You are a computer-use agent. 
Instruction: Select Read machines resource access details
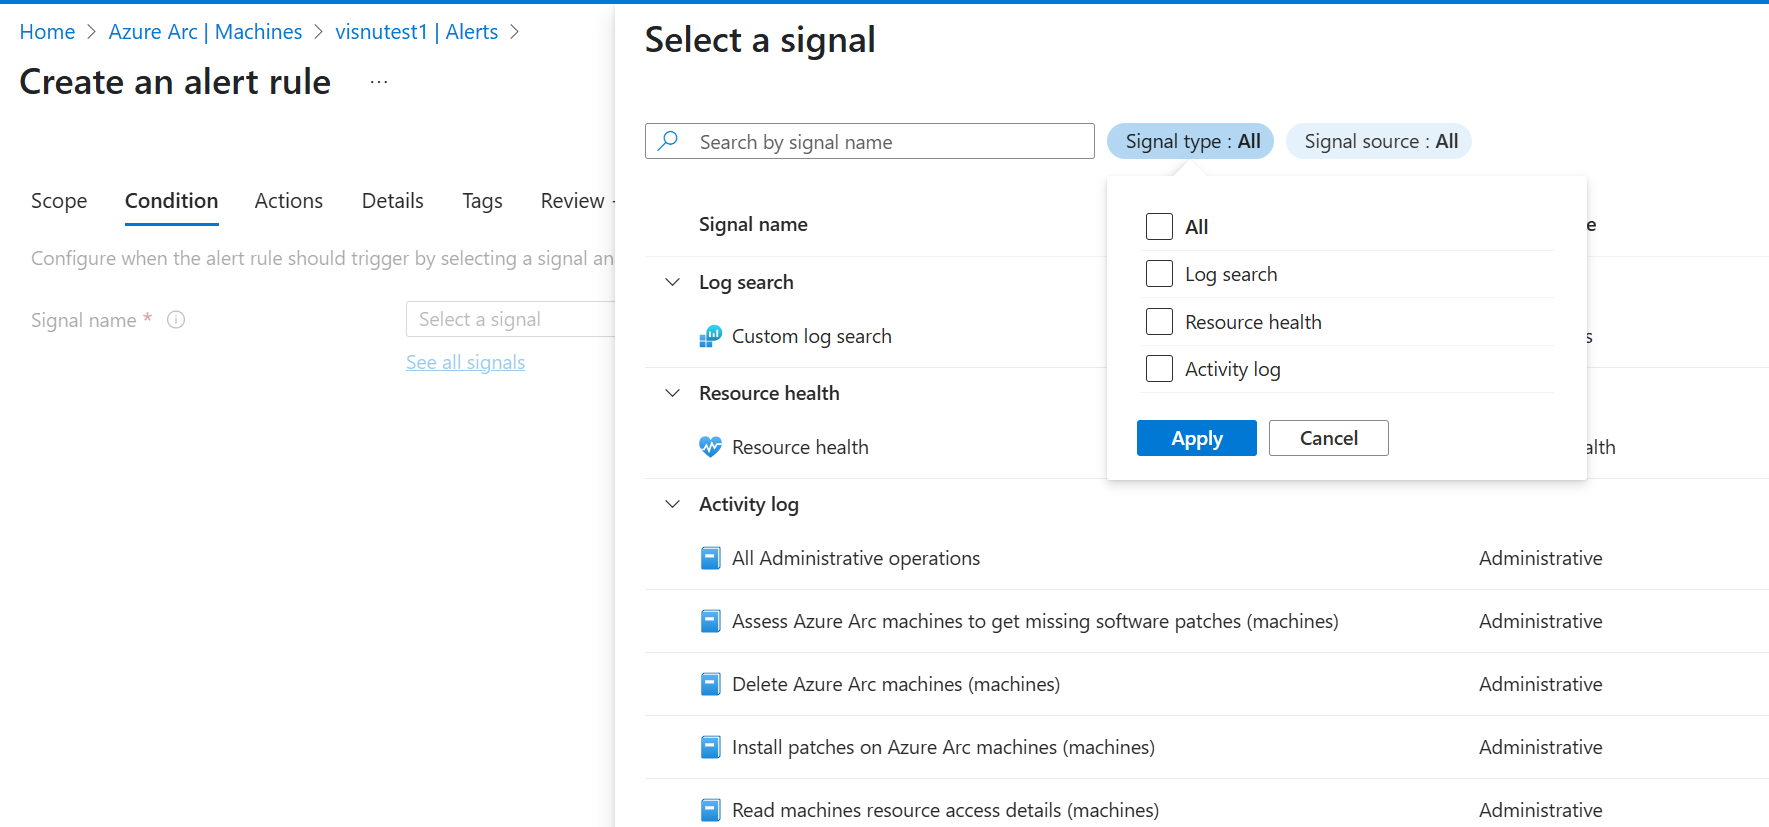(945, 810)
